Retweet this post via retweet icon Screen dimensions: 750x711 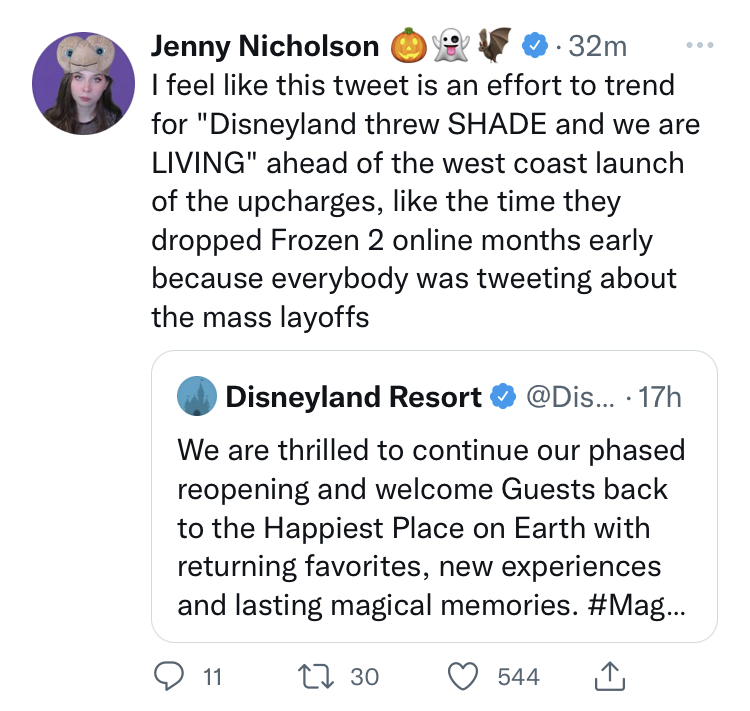click(316, 677)
